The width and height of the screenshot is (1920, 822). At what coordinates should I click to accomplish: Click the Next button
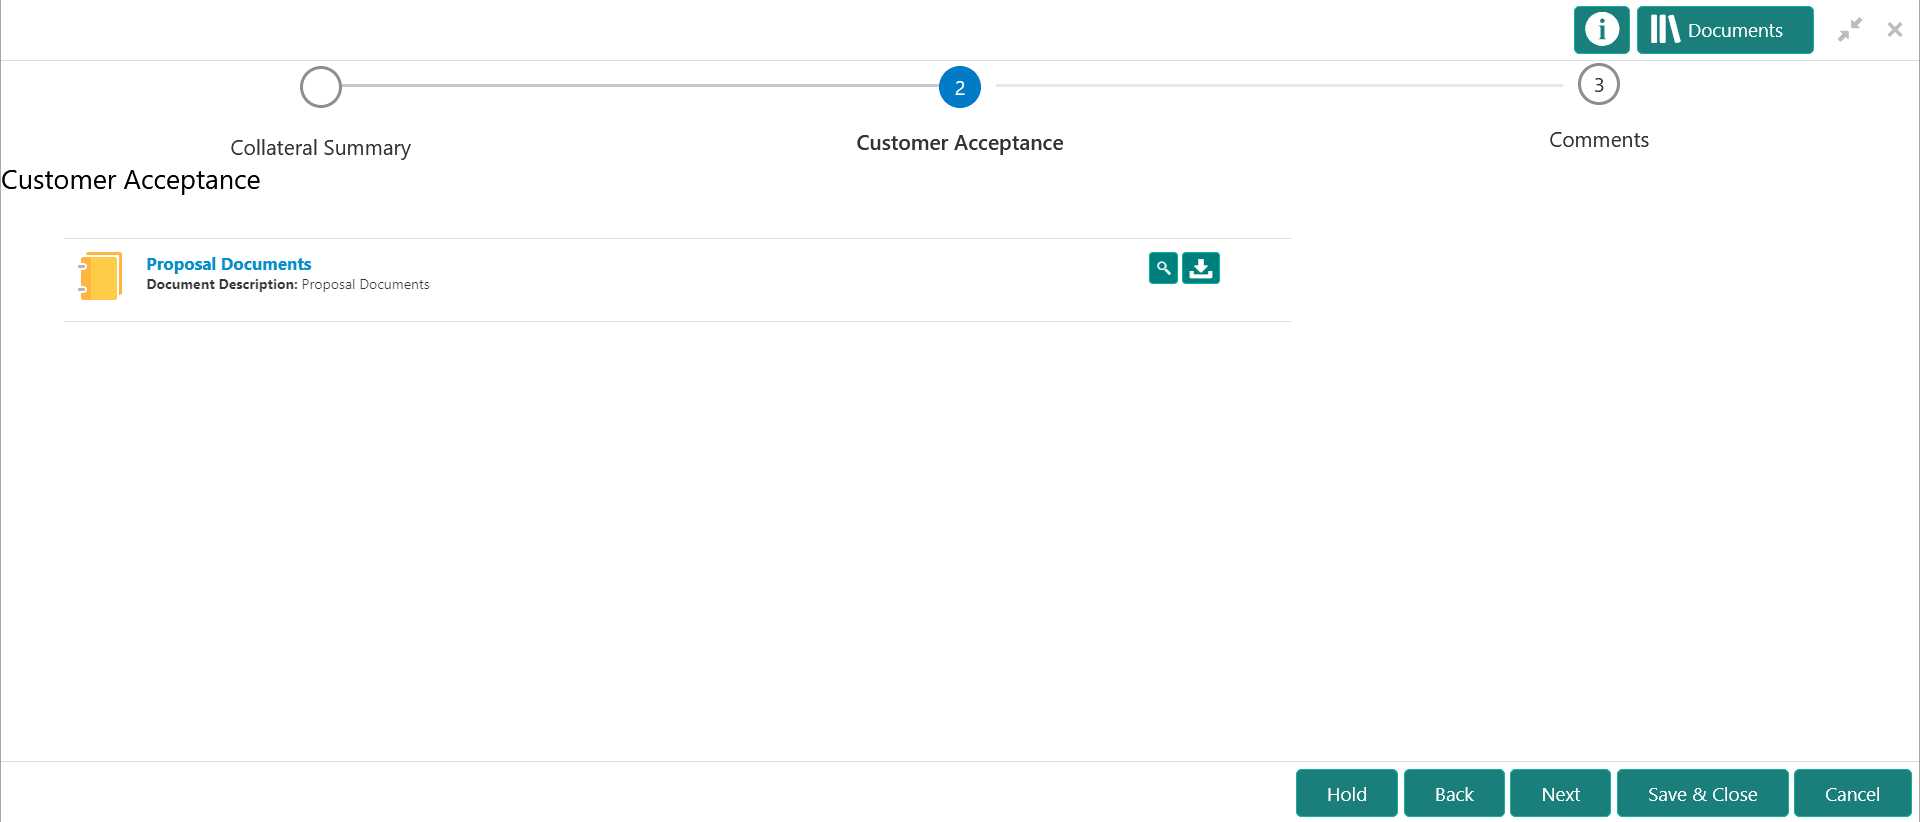pos(1559,793)
